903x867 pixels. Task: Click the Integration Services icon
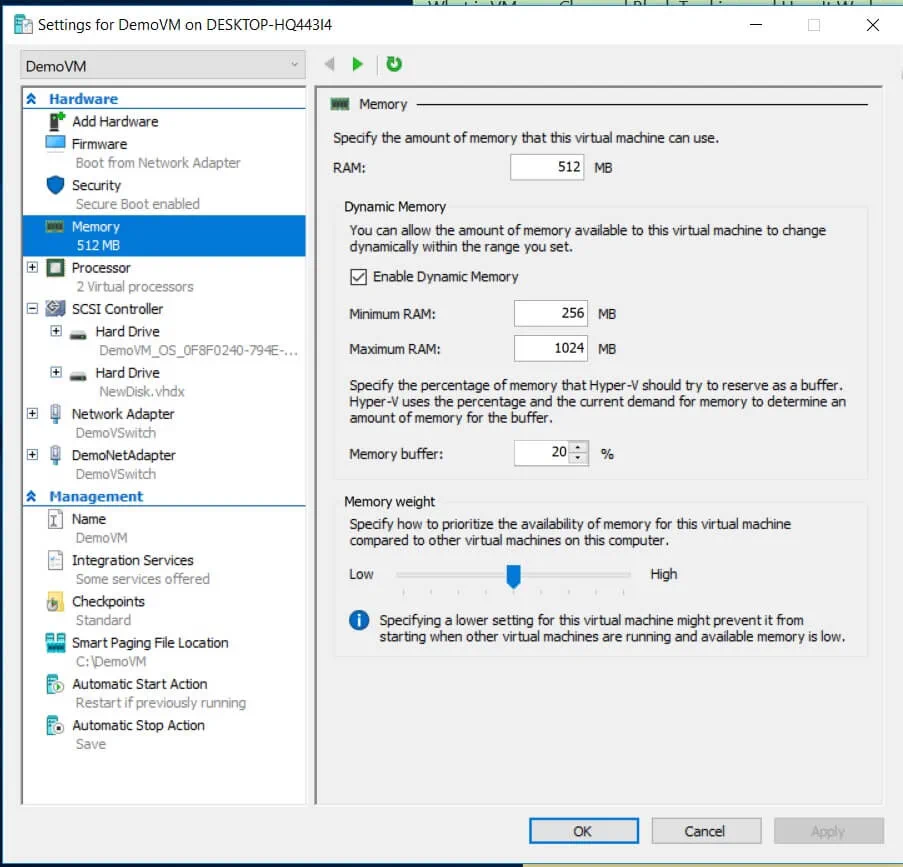[56, 561]
